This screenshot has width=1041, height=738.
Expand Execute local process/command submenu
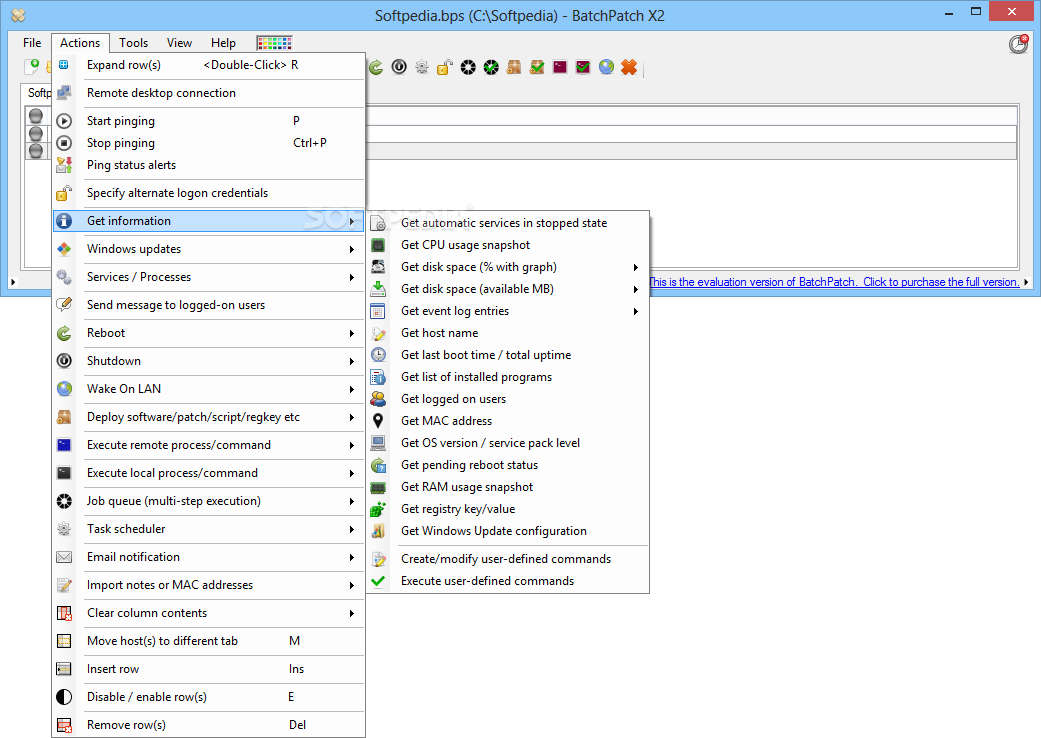[x=208, y=473]
